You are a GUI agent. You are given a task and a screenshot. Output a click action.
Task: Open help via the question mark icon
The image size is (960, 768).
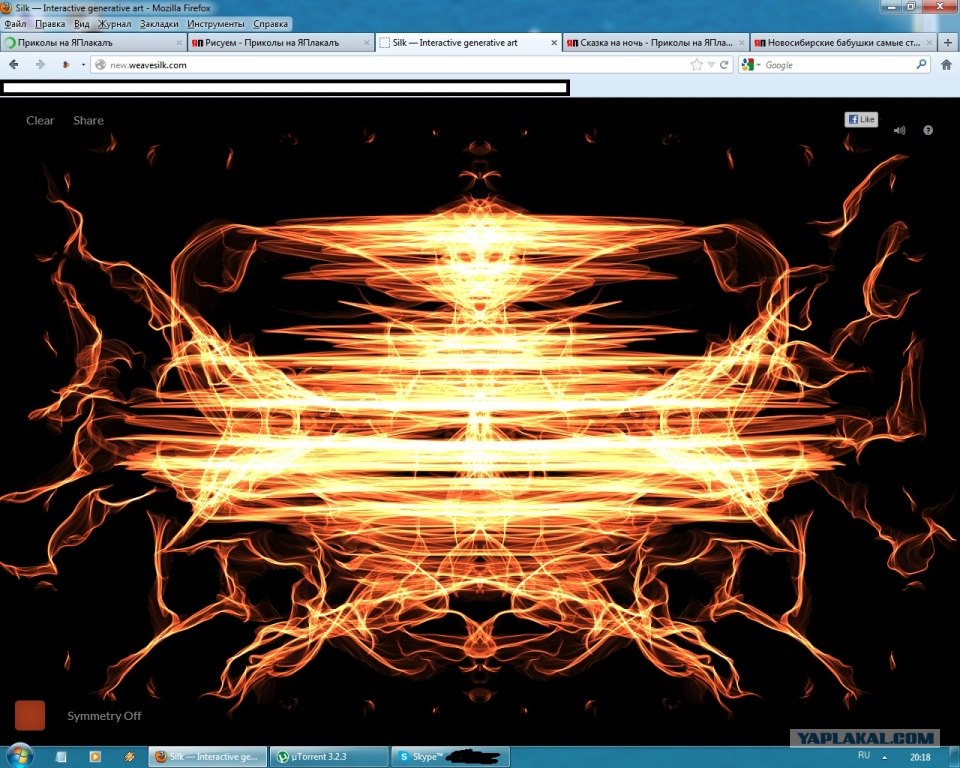(928, 130)
